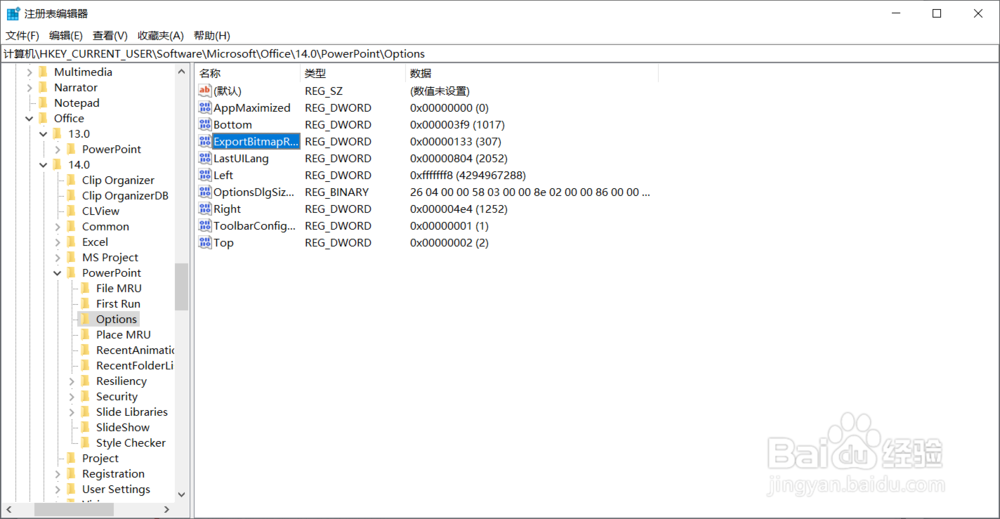Screen dimensions: 1000x519
Task: Expand the Narrator key
Action: click(x=29, y=87)
